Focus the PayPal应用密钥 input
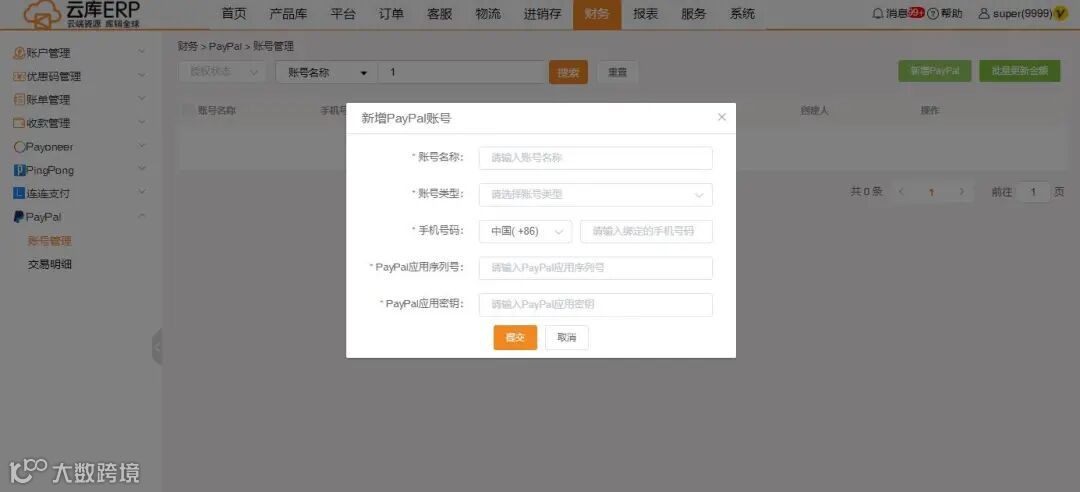 tap(596, 305)
